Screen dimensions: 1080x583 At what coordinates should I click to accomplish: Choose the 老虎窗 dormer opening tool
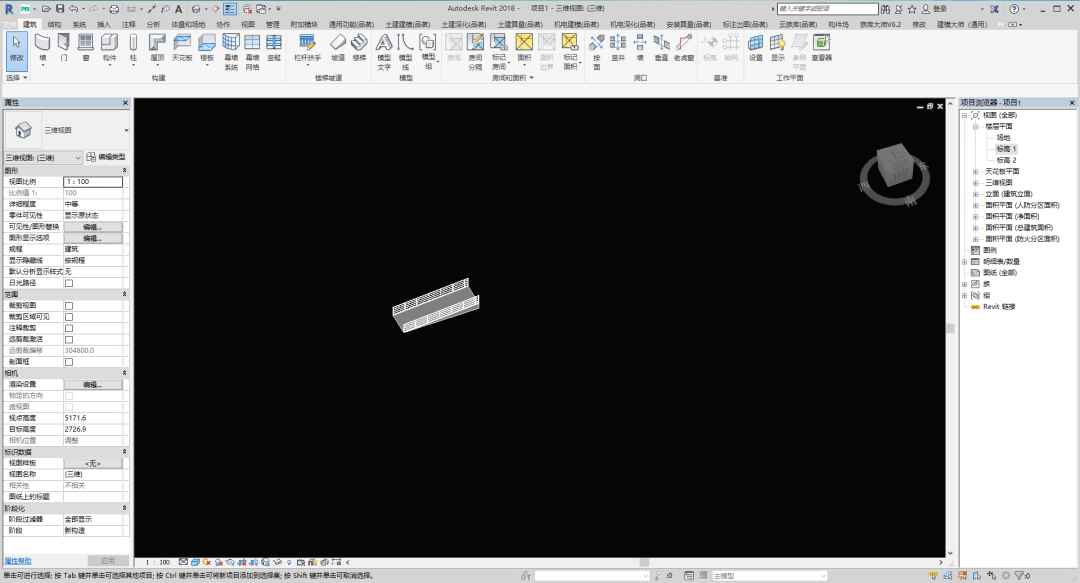point(683,48)
